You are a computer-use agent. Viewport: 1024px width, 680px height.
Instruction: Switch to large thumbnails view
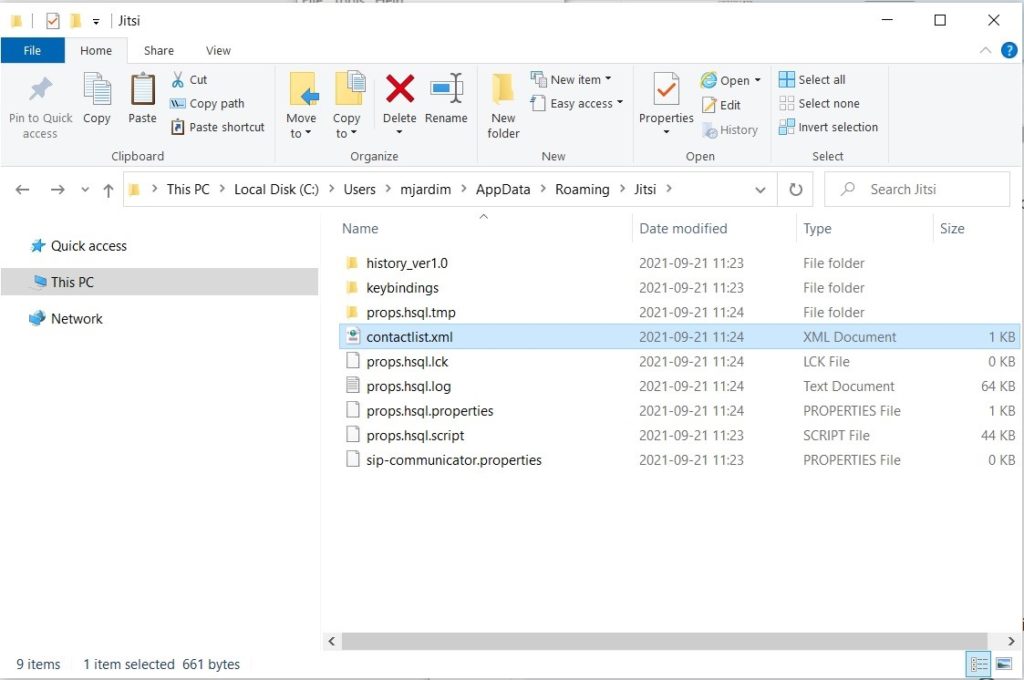[1003, 663]
